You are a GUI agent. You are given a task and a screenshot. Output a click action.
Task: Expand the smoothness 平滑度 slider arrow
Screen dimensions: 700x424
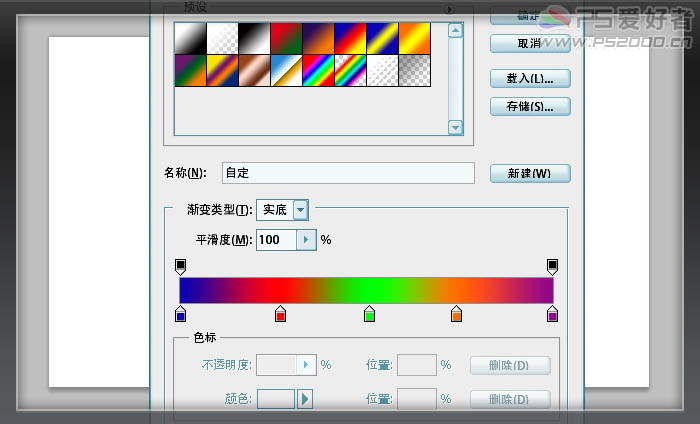307,240
